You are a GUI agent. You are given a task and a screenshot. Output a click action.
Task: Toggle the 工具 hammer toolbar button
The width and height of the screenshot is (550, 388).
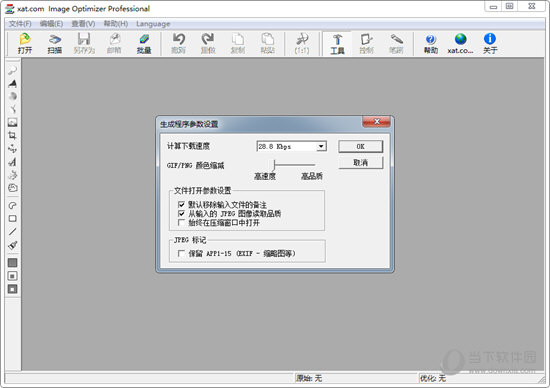[x=337, y=44]
